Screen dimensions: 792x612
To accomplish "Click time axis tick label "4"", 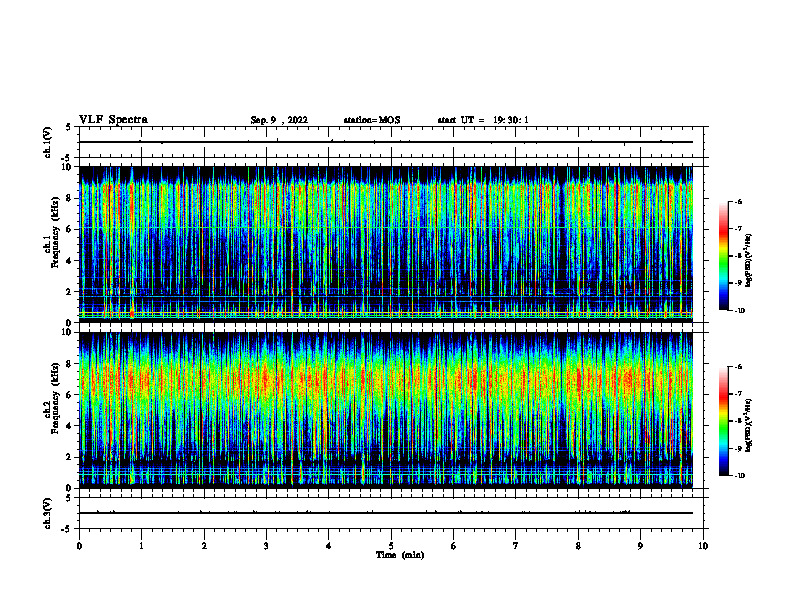I will [329, 546].
